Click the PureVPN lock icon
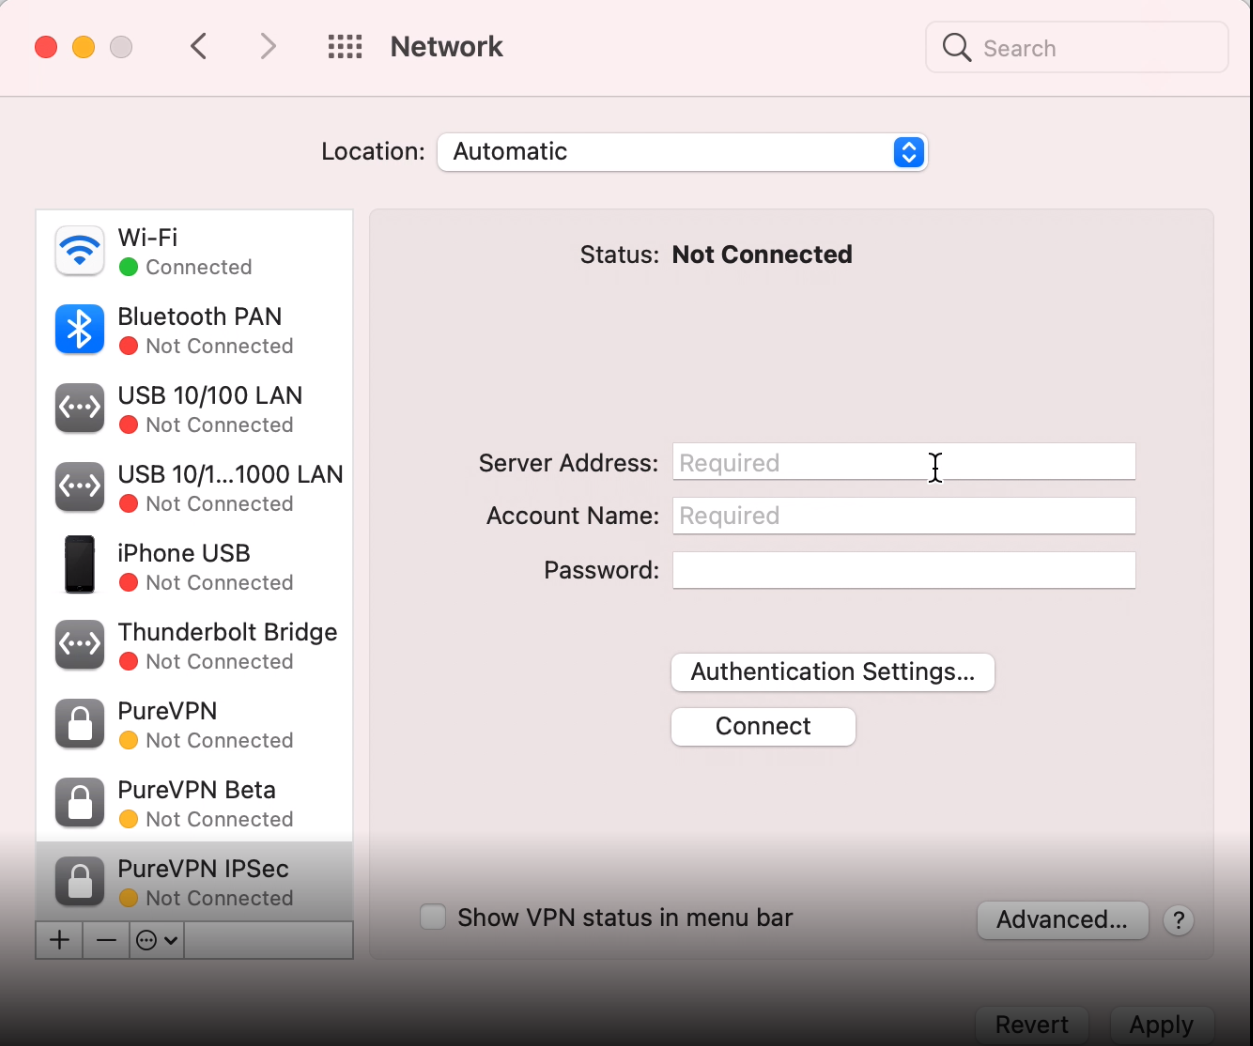Image resolution: width=1253 pixels, height=1046 pixels. (79, 723)
